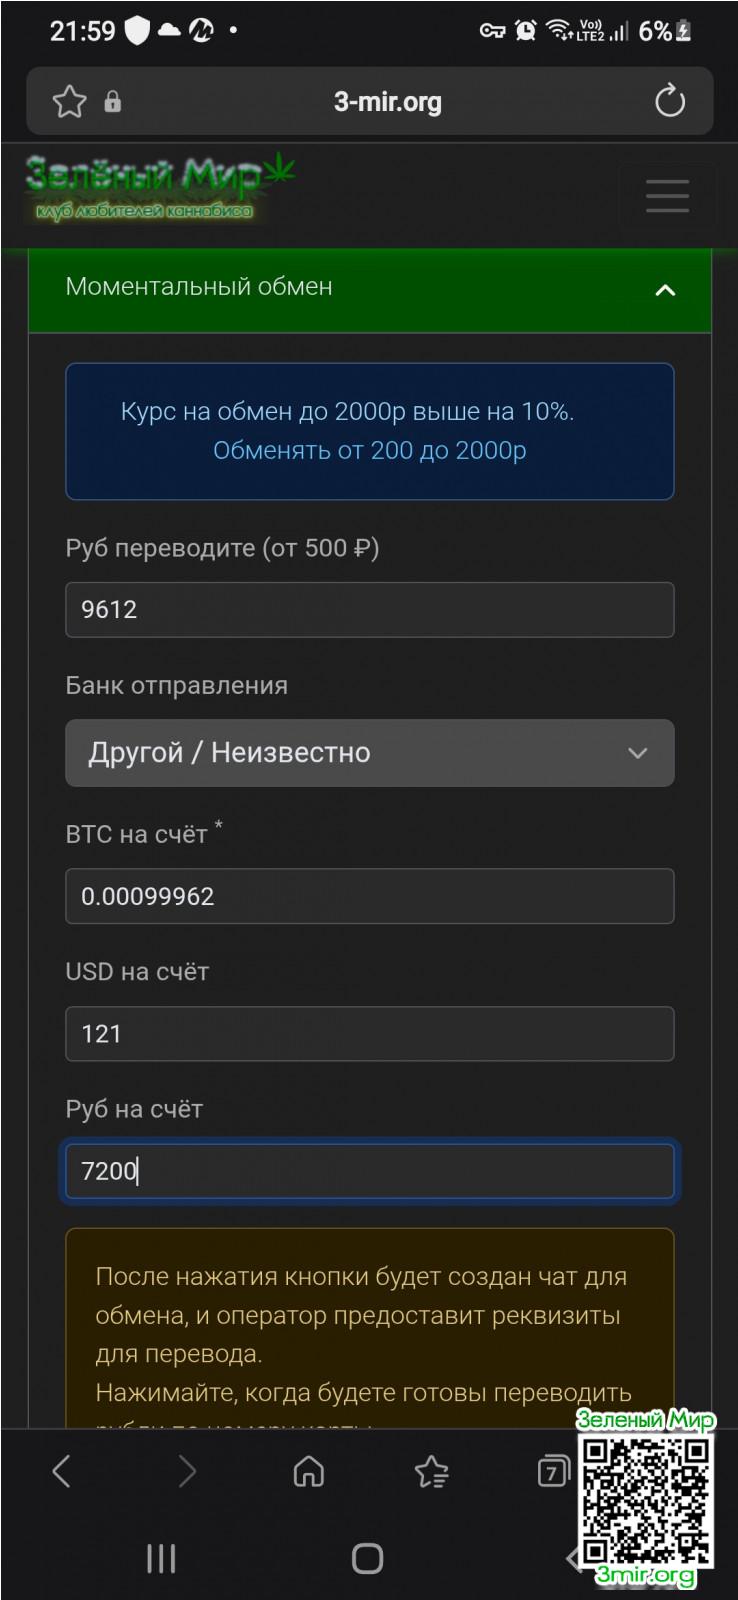Screen dimensions: 738x1600
Task: Open the browser tabs switcher
Action: click(x=553, y=1471)
